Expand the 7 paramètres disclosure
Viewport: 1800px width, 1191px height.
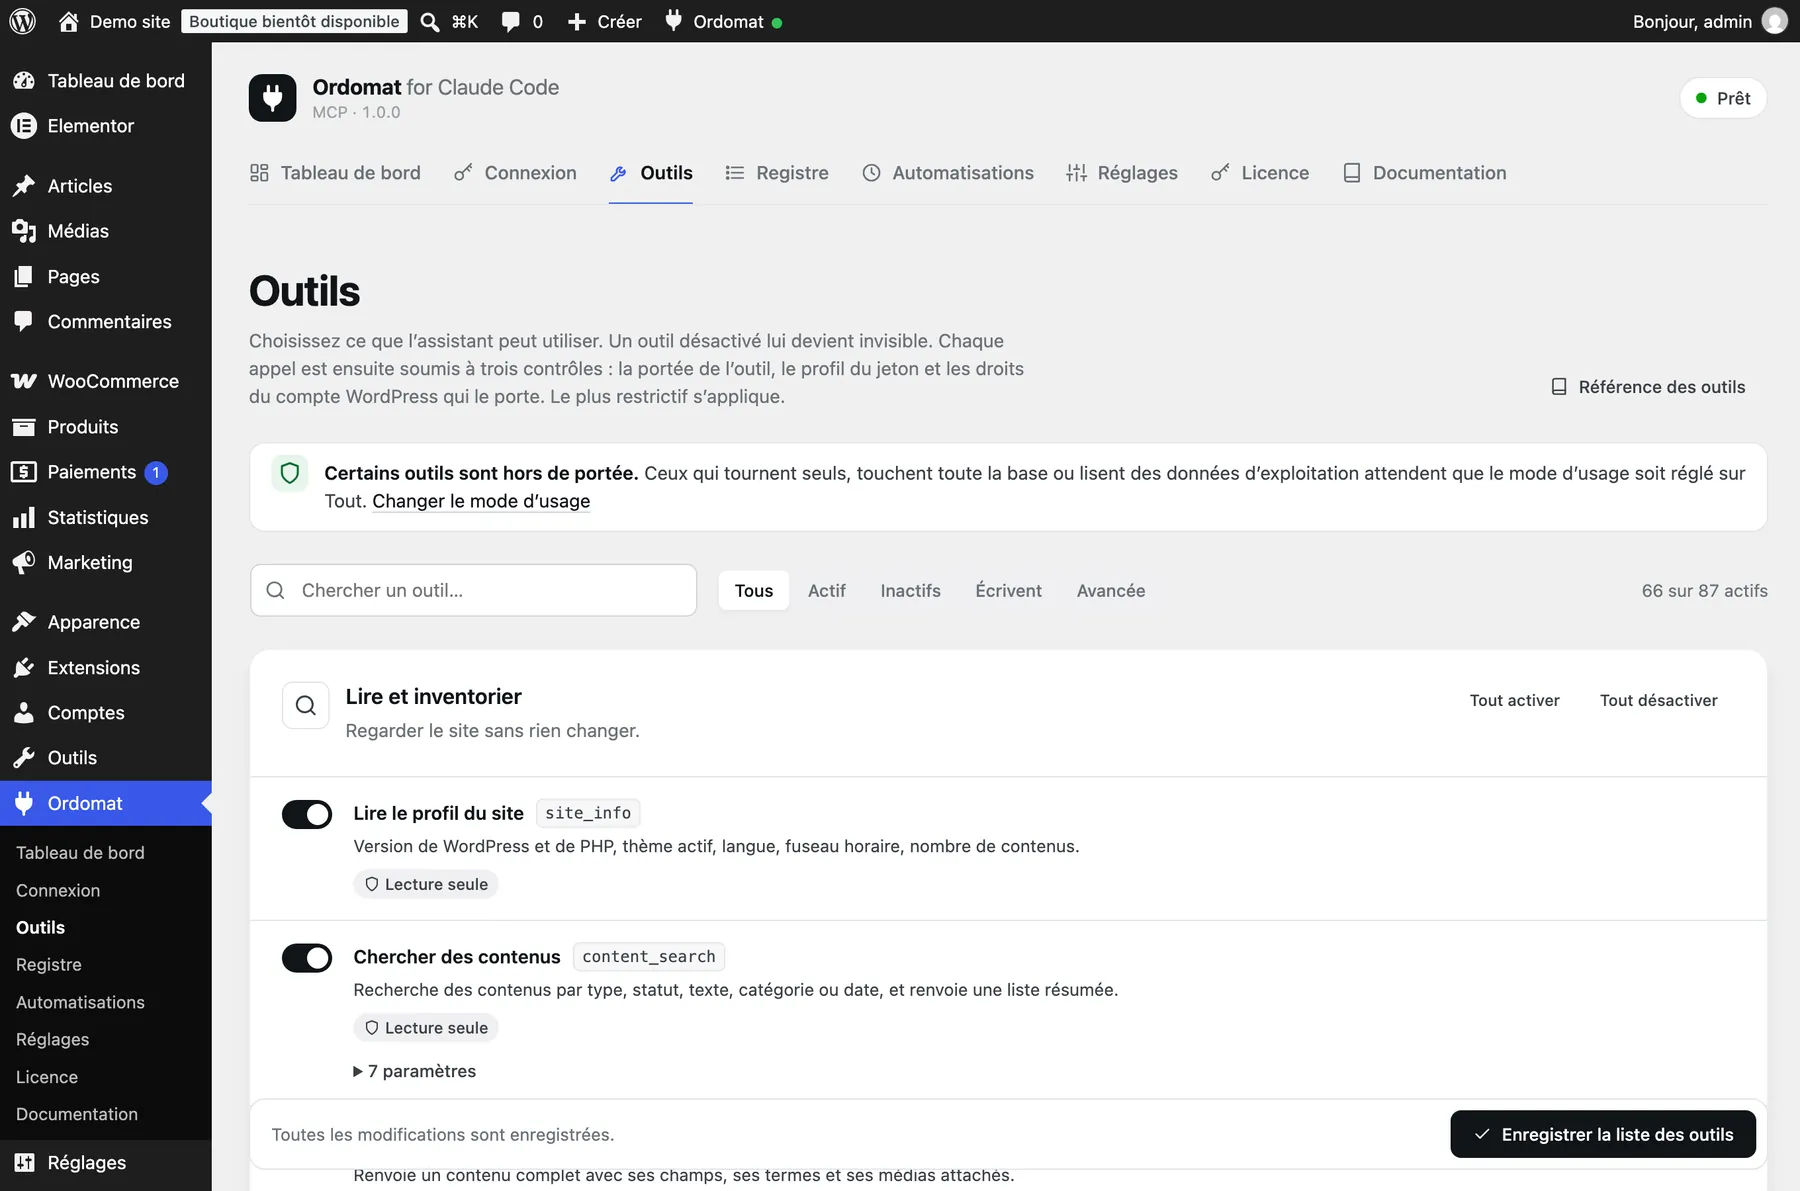coord(415,1071)
